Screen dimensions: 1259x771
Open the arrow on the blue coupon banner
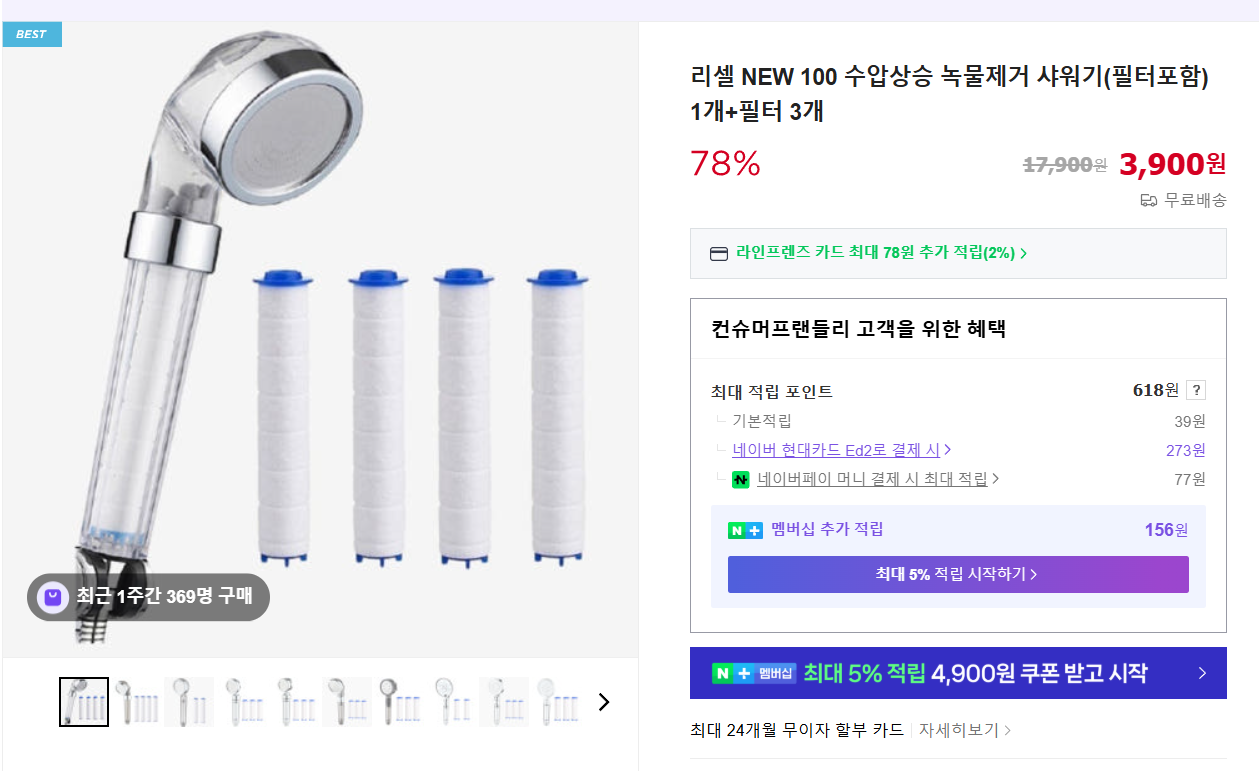coord(1202,673)
